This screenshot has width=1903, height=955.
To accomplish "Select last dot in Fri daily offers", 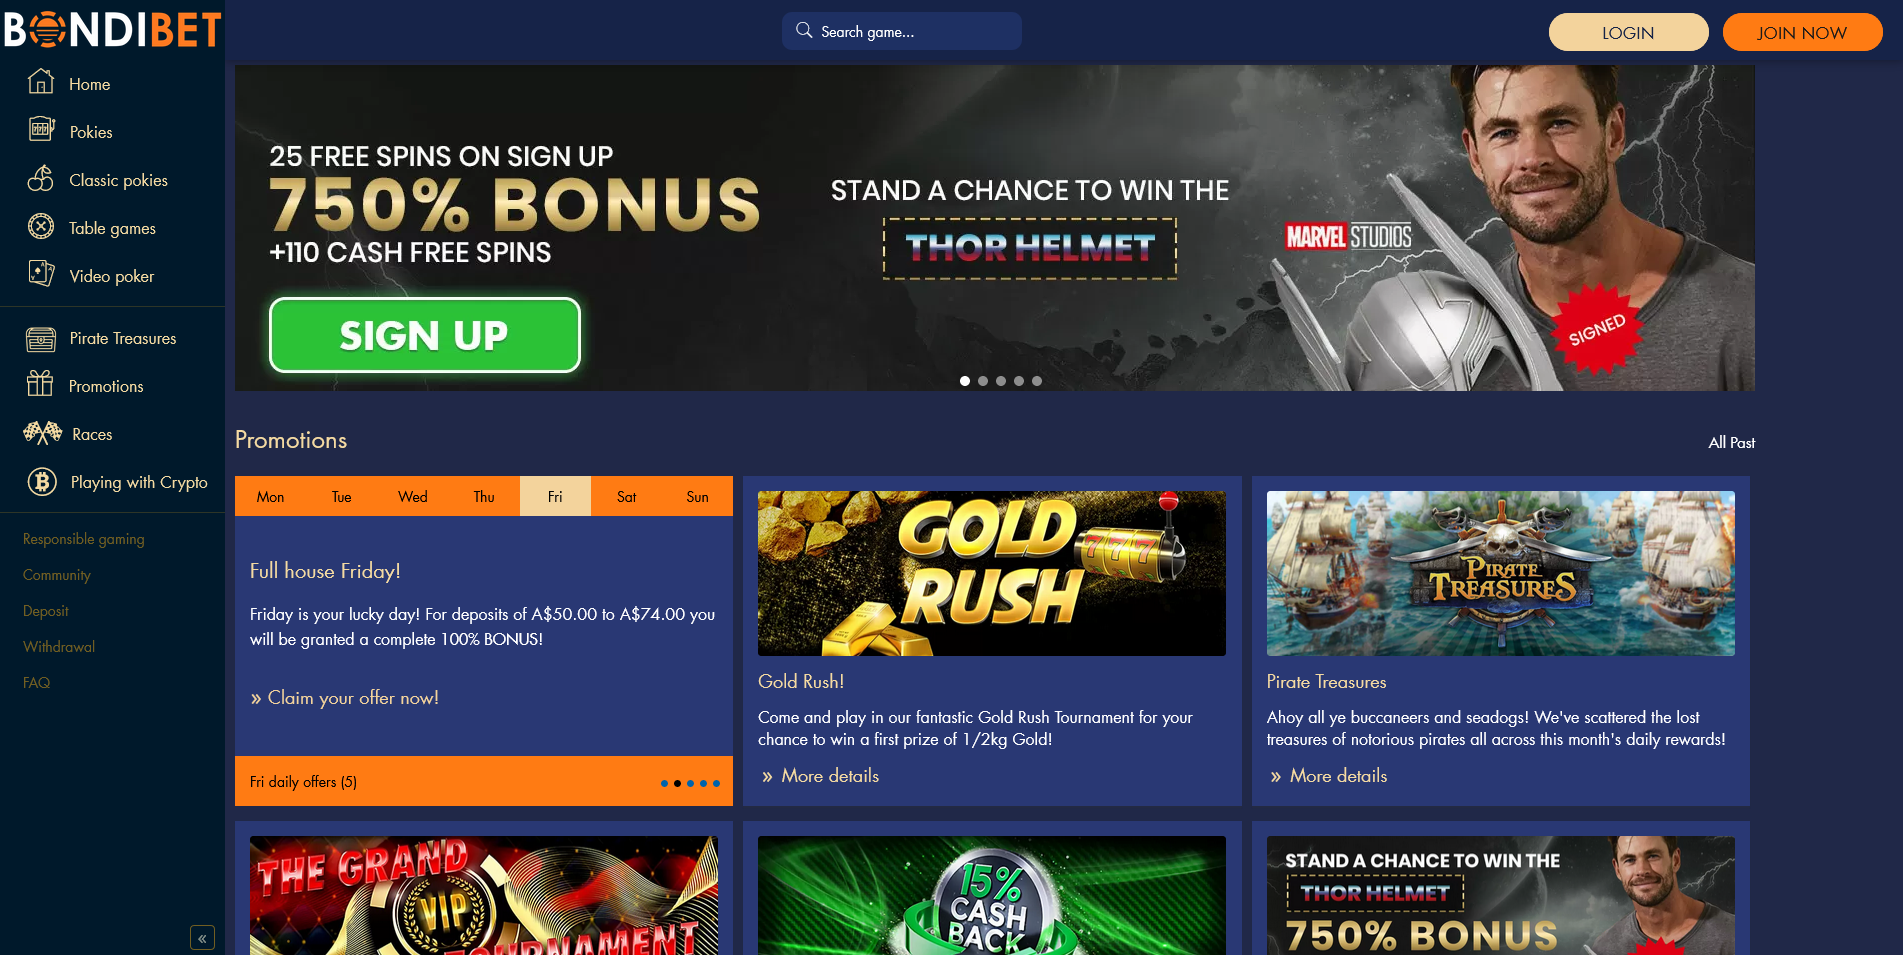I will point(716,783).
